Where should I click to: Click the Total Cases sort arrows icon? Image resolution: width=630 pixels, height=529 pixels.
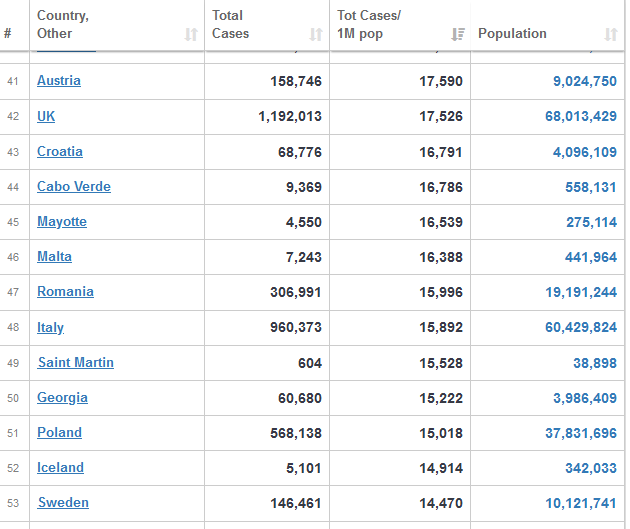tap(316, 34)
